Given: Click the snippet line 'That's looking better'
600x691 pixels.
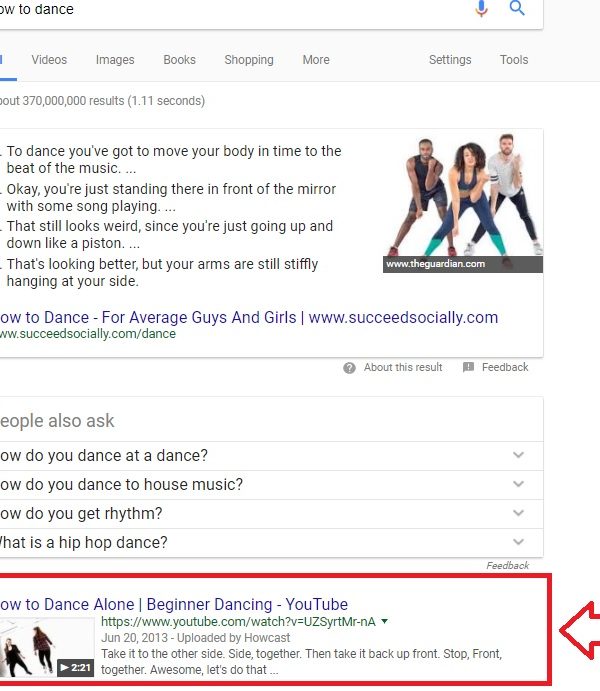Looking at the screenshot, I should pyautogui.click(x=162, y=272).
